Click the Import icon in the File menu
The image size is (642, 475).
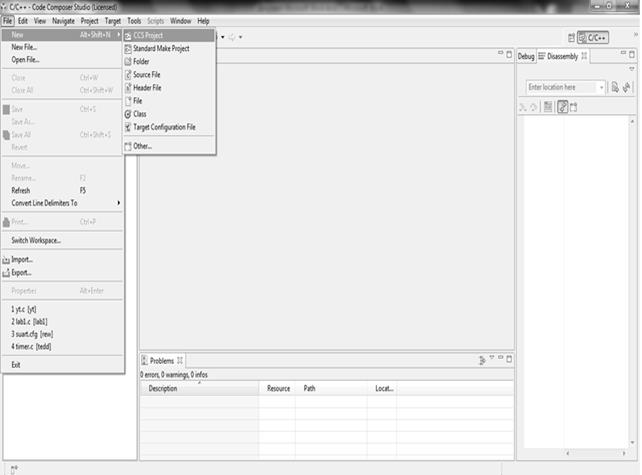tap(6, 260)
